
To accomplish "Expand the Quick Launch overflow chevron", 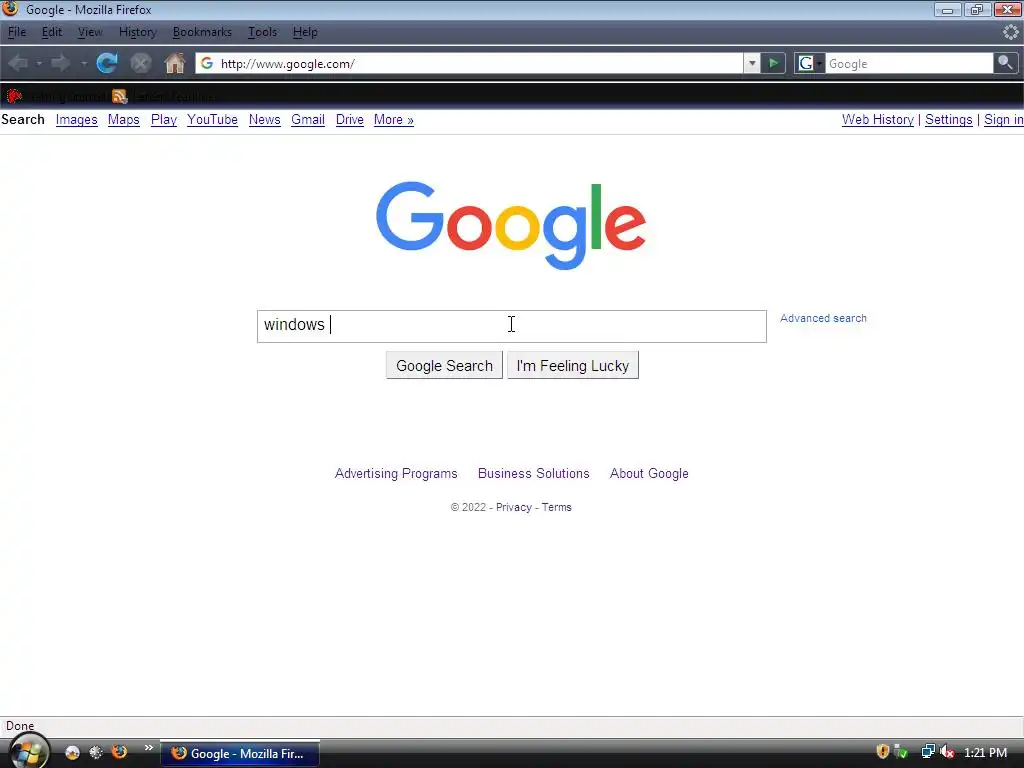I will pos(149,748).
